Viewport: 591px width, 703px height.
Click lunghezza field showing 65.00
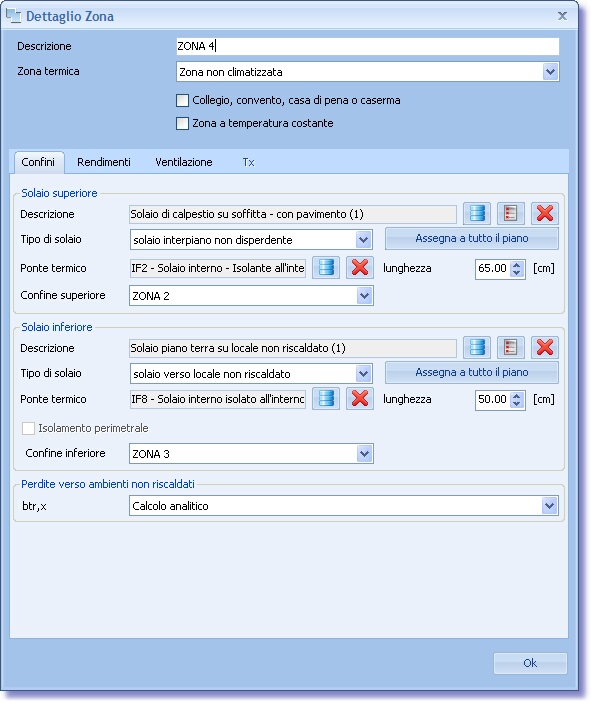click(x=493, y=268)
